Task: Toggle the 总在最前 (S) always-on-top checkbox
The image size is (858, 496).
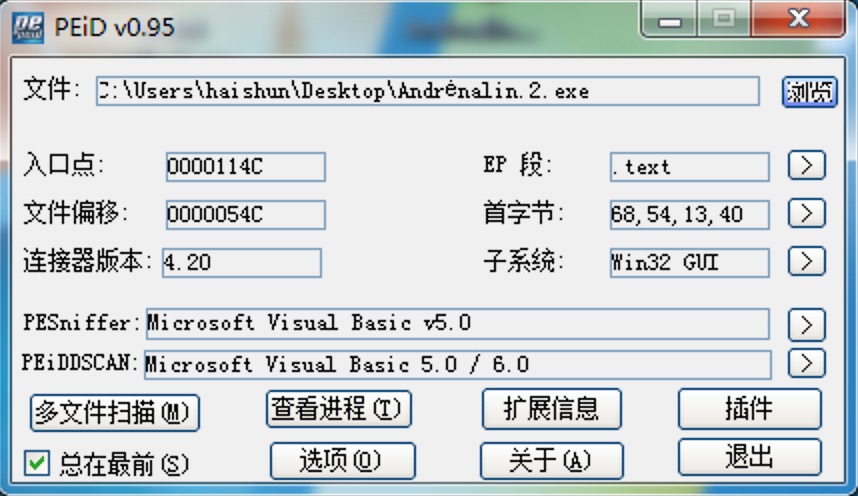Action: pyautogui.click(x=37, y=464)
